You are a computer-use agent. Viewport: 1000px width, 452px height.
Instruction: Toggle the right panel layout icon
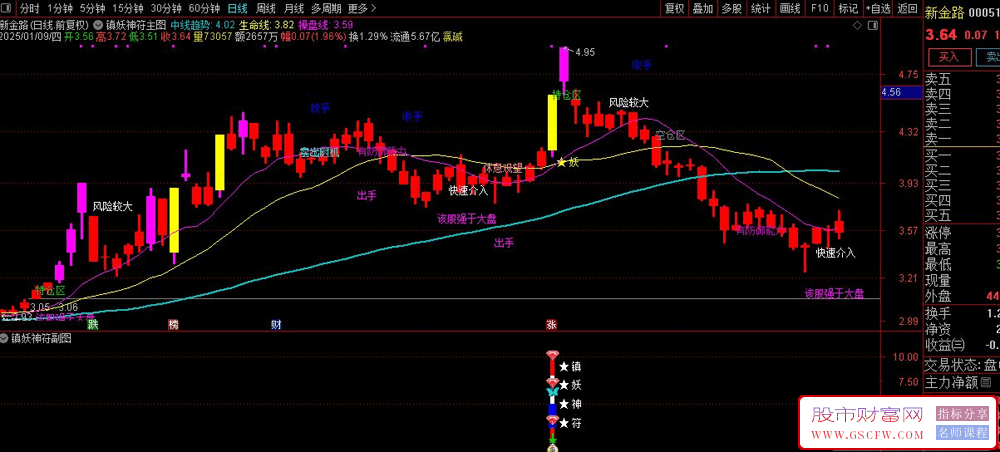(x=871, y=25)
